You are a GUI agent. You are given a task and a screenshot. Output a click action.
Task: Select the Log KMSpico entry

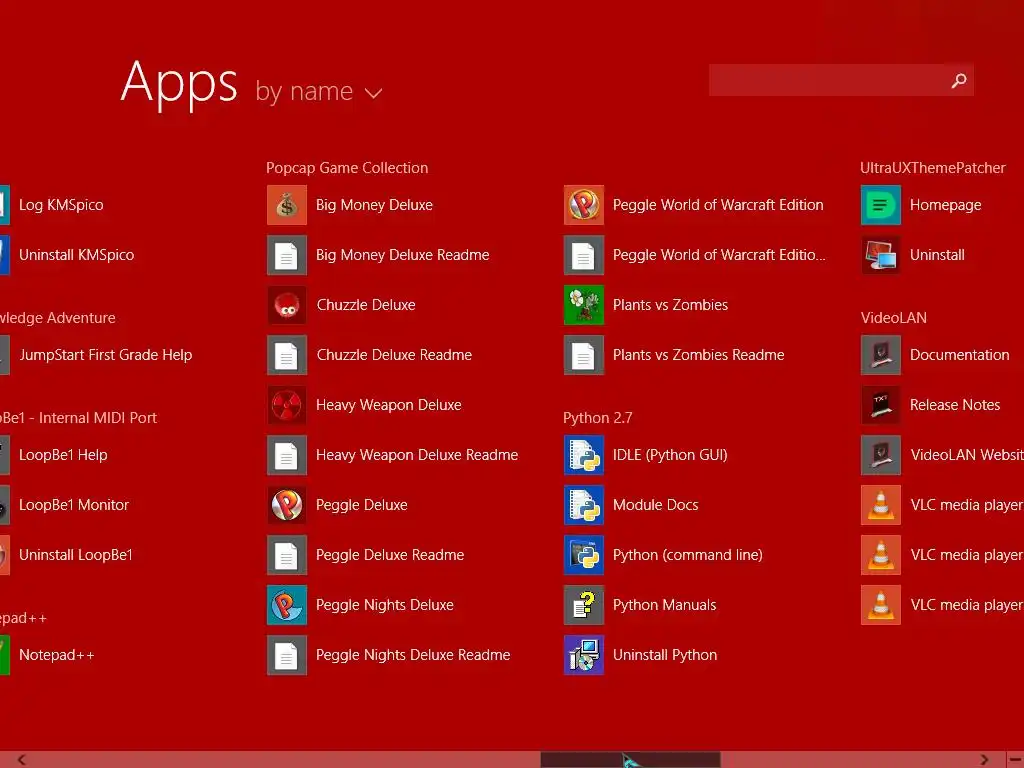(x=52, y=205)
